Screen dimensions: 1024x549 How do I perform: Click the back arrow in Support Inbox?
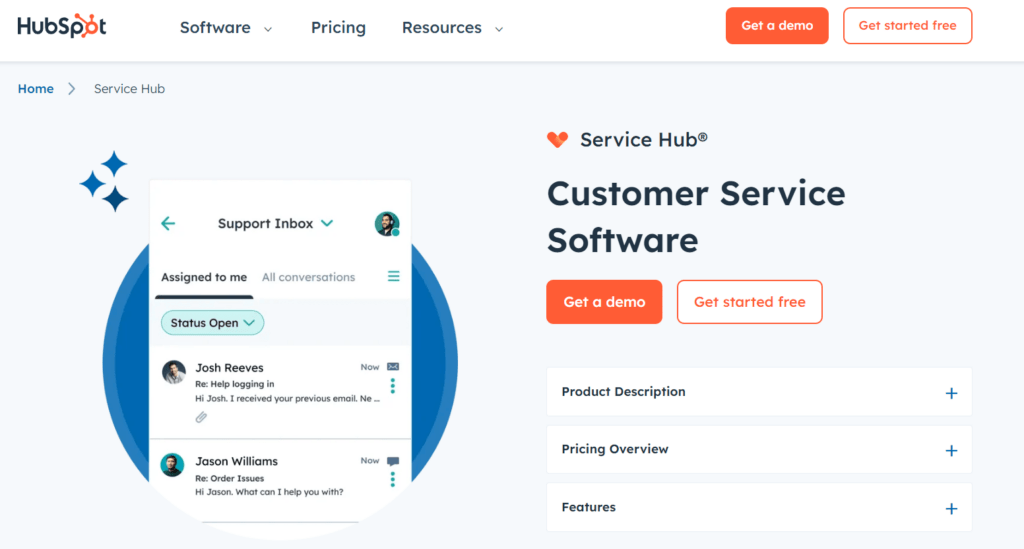coord(168,224)
